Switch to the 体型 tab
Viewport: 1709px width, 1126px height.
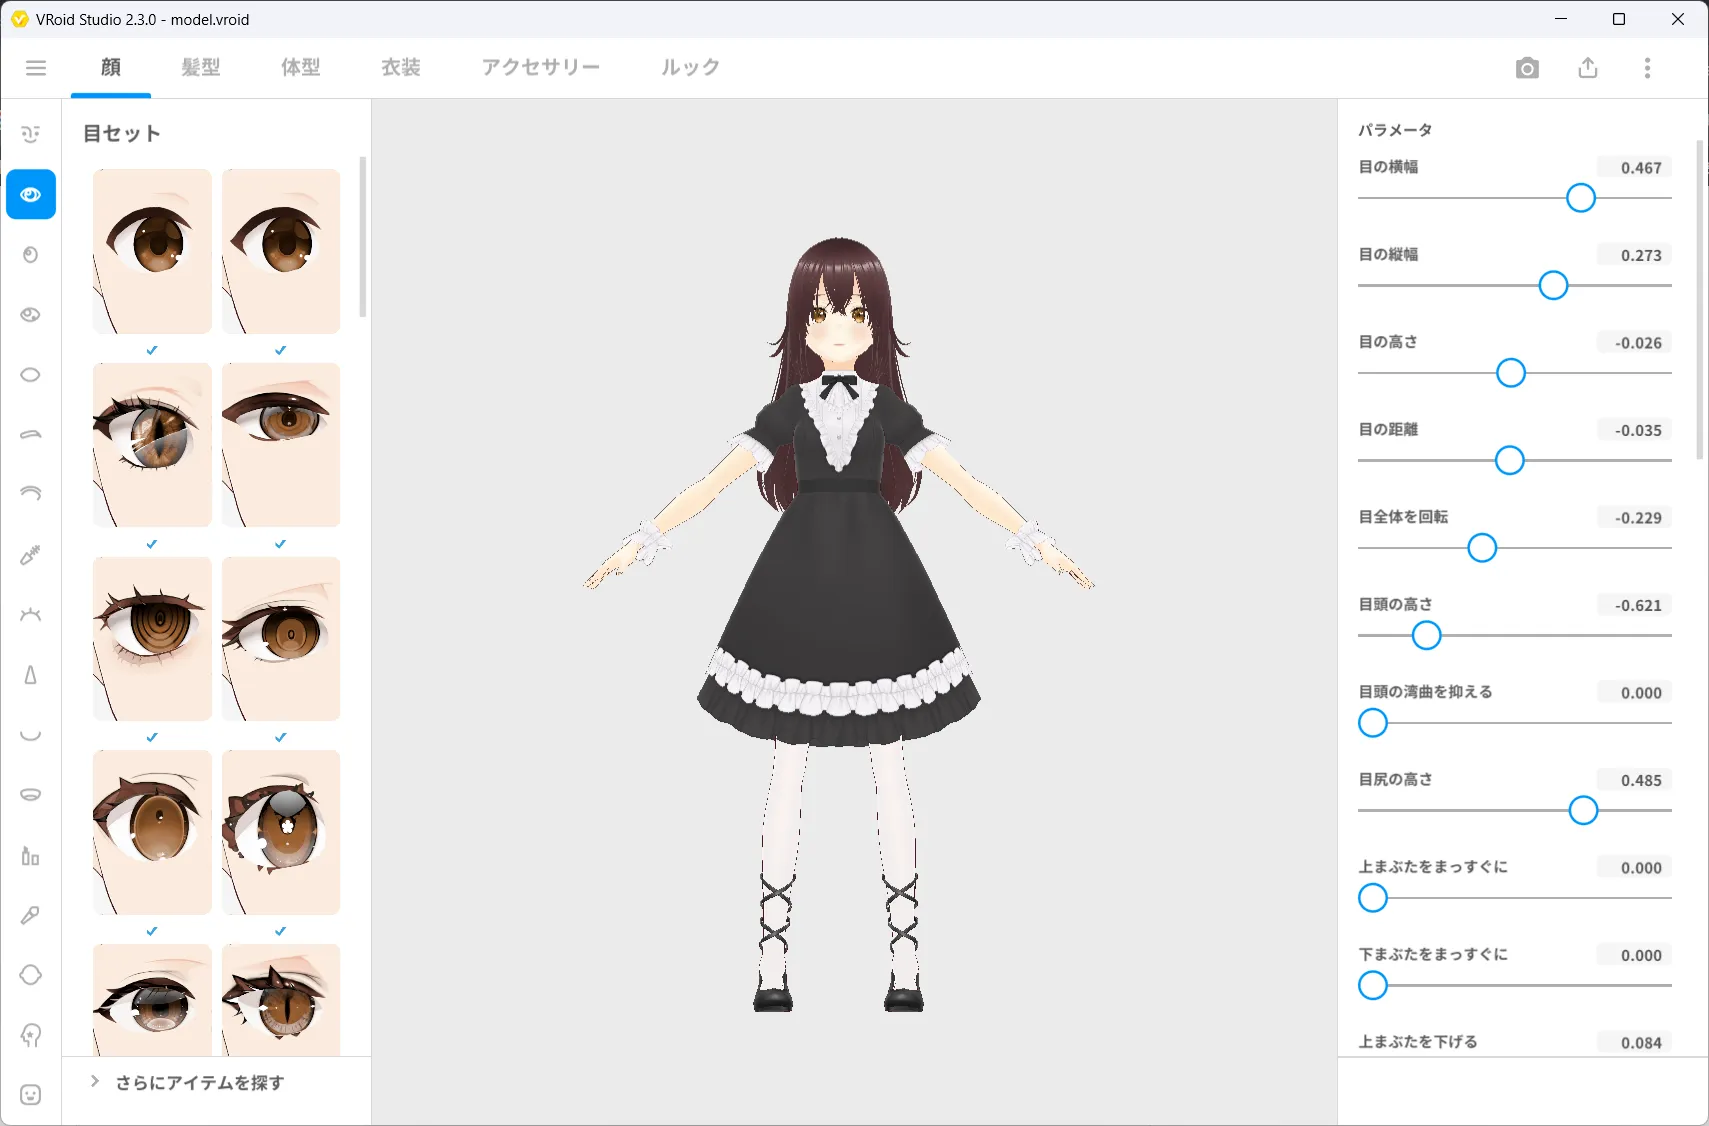(301, 67)
